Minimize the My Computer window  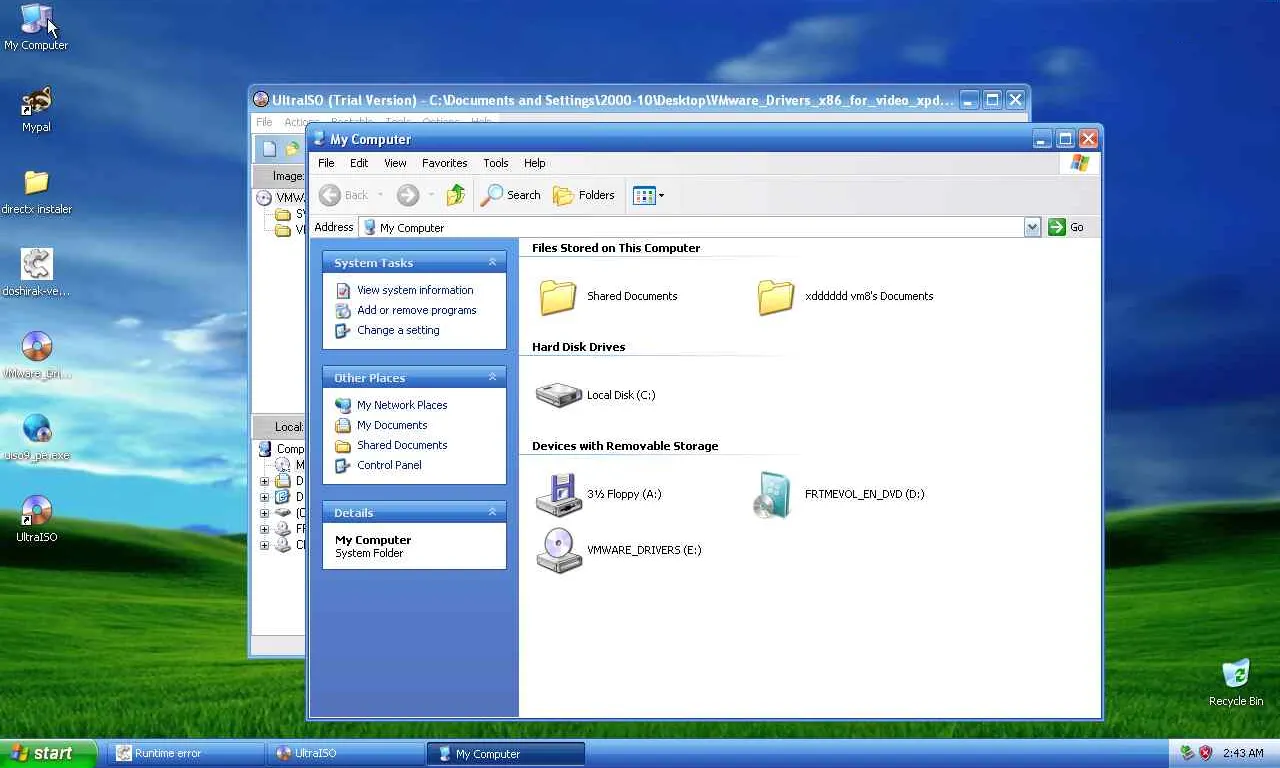click(1042, 139)
